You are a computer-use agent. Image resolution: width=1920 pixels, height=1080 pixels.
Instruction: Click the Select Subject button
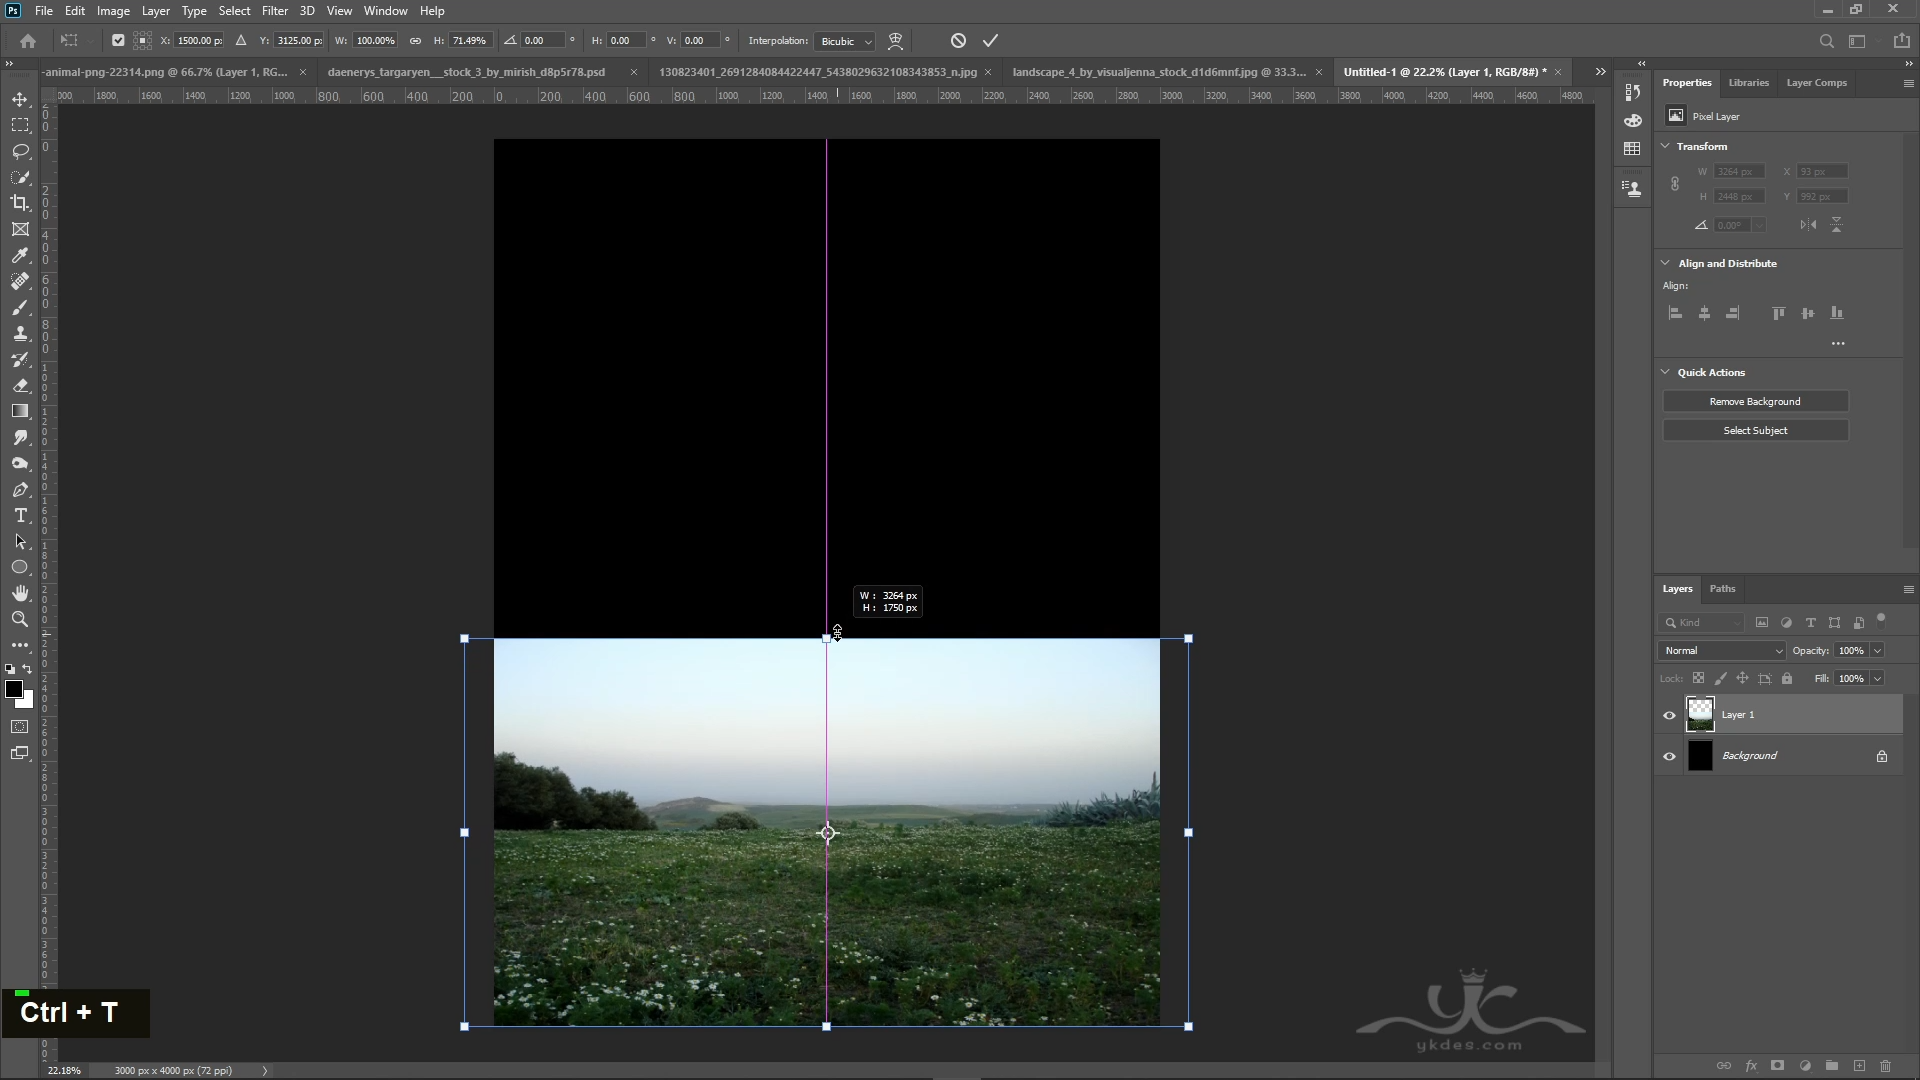point(1755,431)
